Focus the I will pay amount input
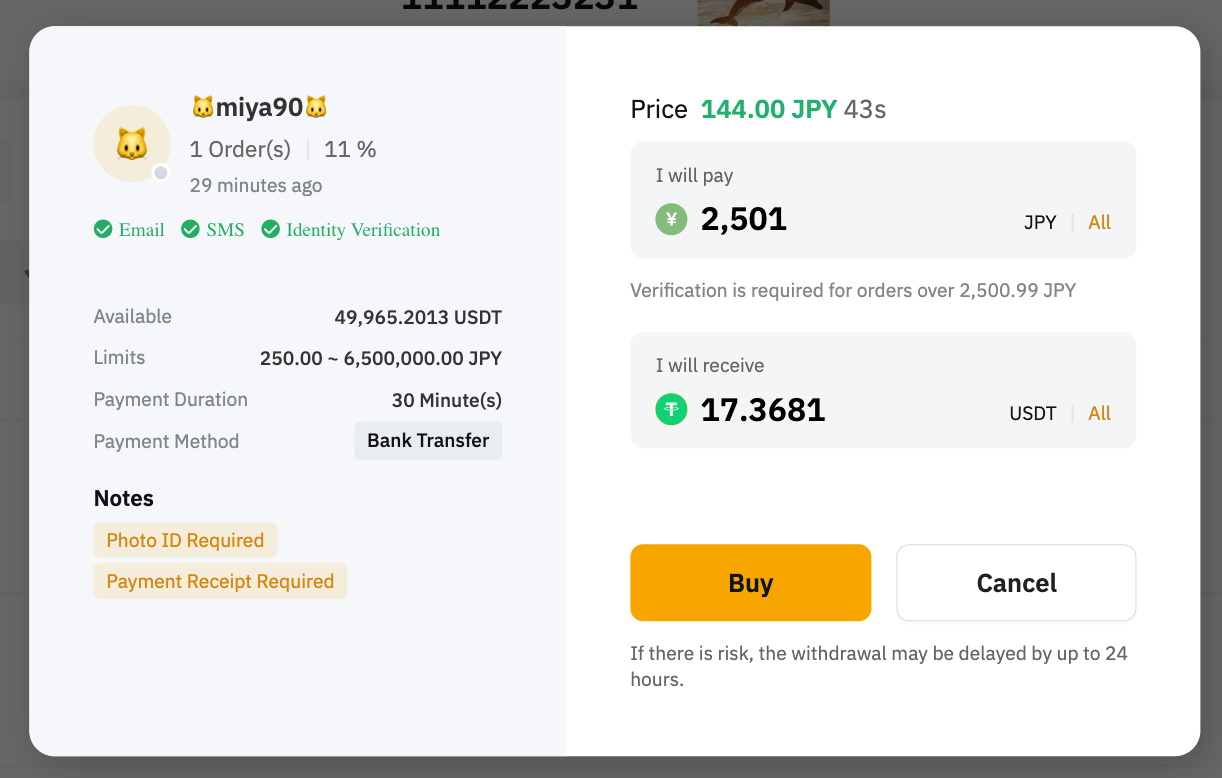Viewport: 1222px width, 778px height. point(850,219)
